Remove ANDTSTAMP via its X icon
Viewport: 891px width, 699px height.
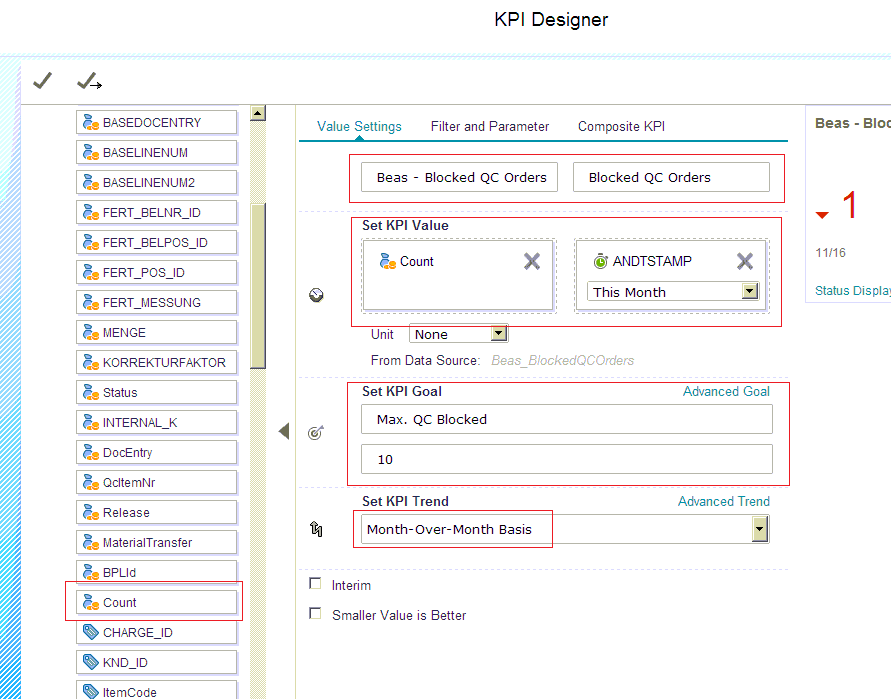point(744,260)
